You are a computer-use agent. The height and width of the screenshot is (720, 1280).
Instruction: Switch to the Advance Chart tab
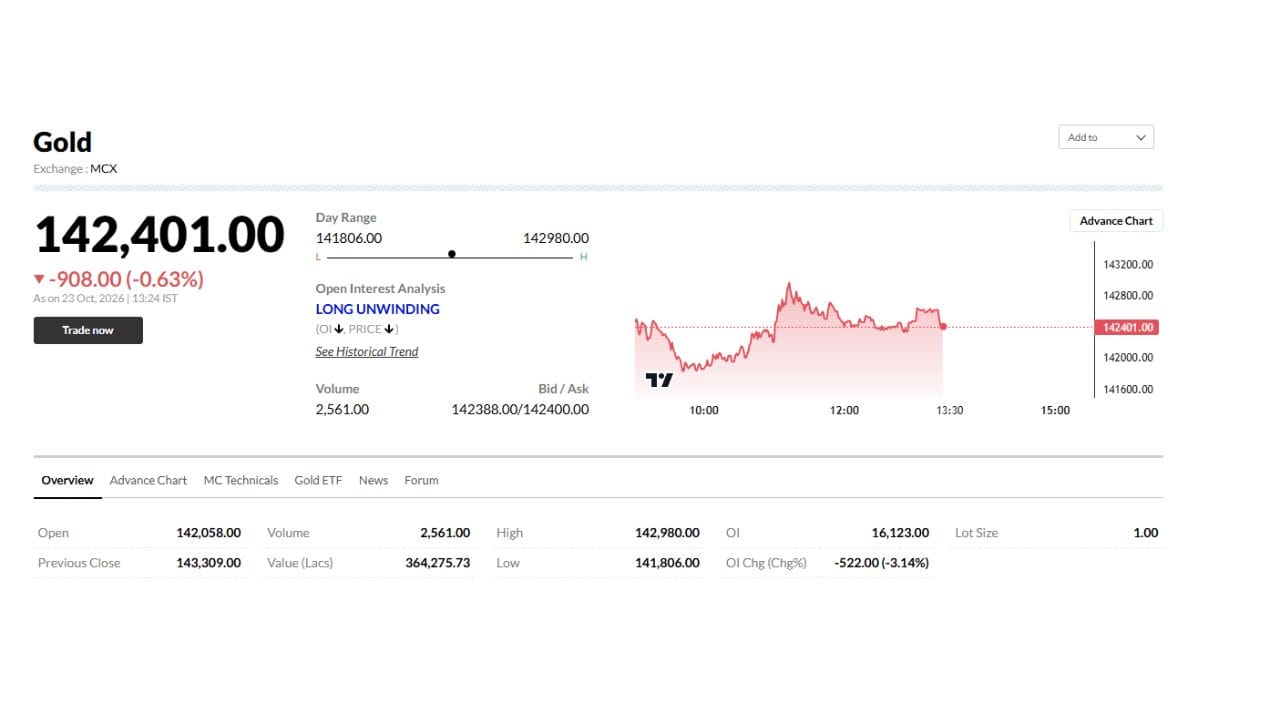pos(148,480)
